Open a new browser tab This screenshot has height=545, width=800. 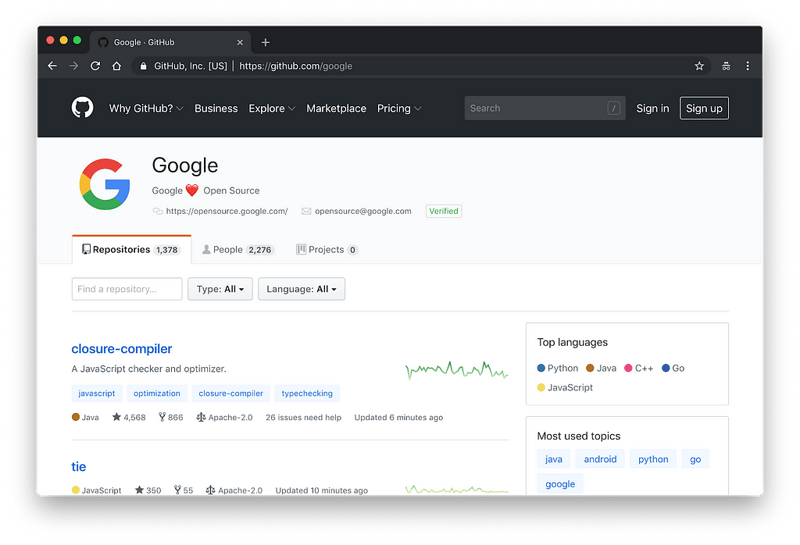point(265,42)
